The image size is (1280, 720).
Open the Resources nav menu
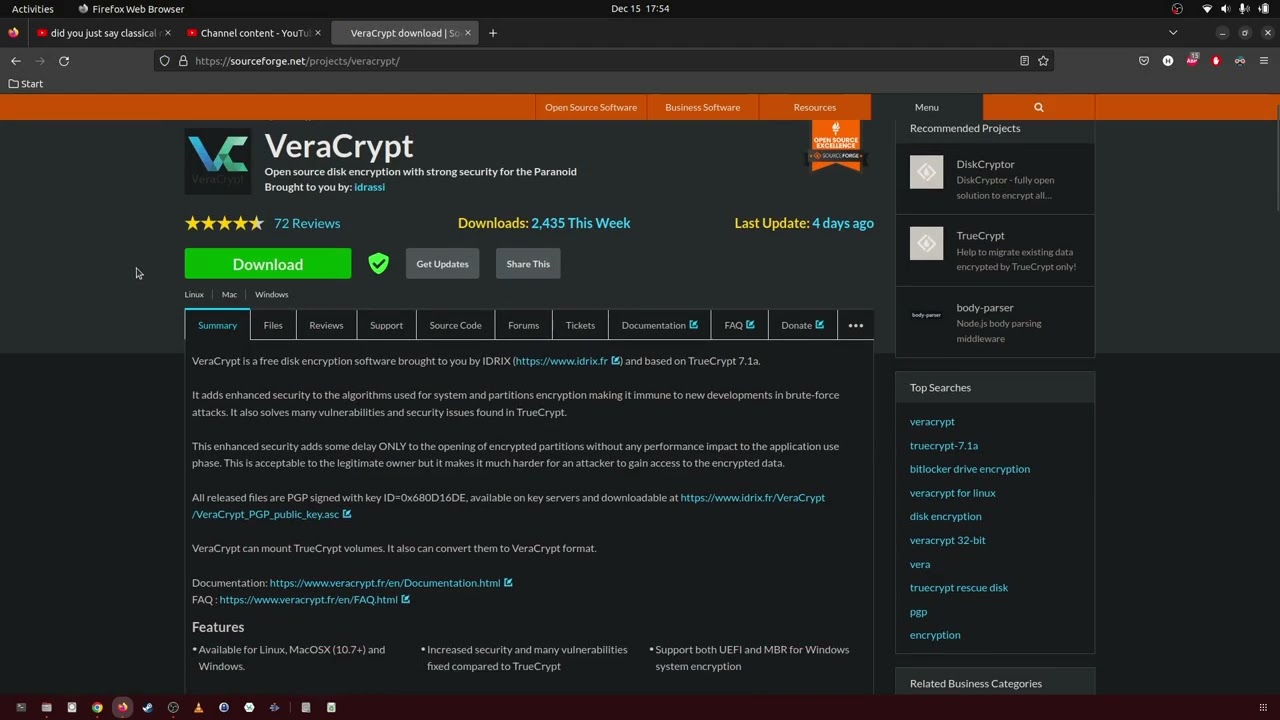(x=815, y=107)
